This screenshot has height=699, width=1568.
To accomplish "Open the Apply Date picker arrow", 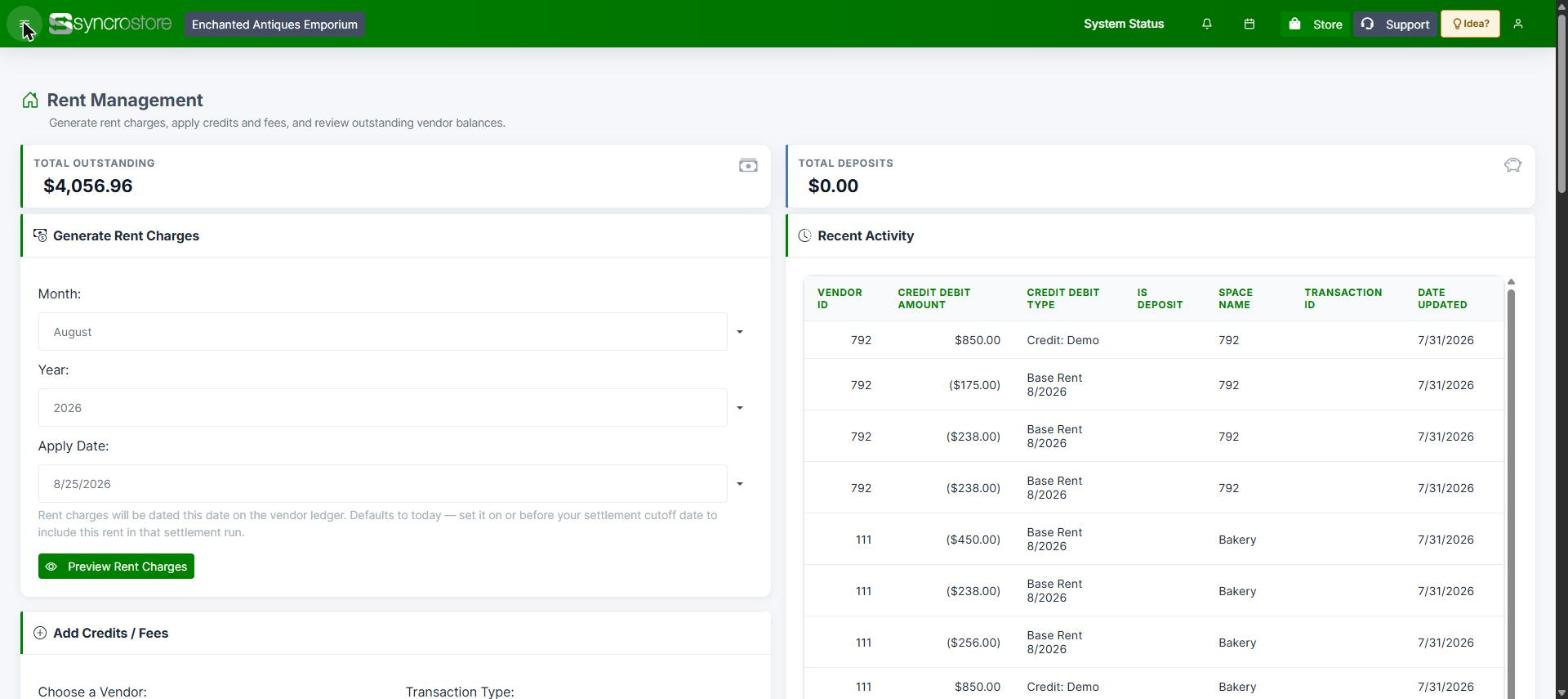I will point(740,484).
